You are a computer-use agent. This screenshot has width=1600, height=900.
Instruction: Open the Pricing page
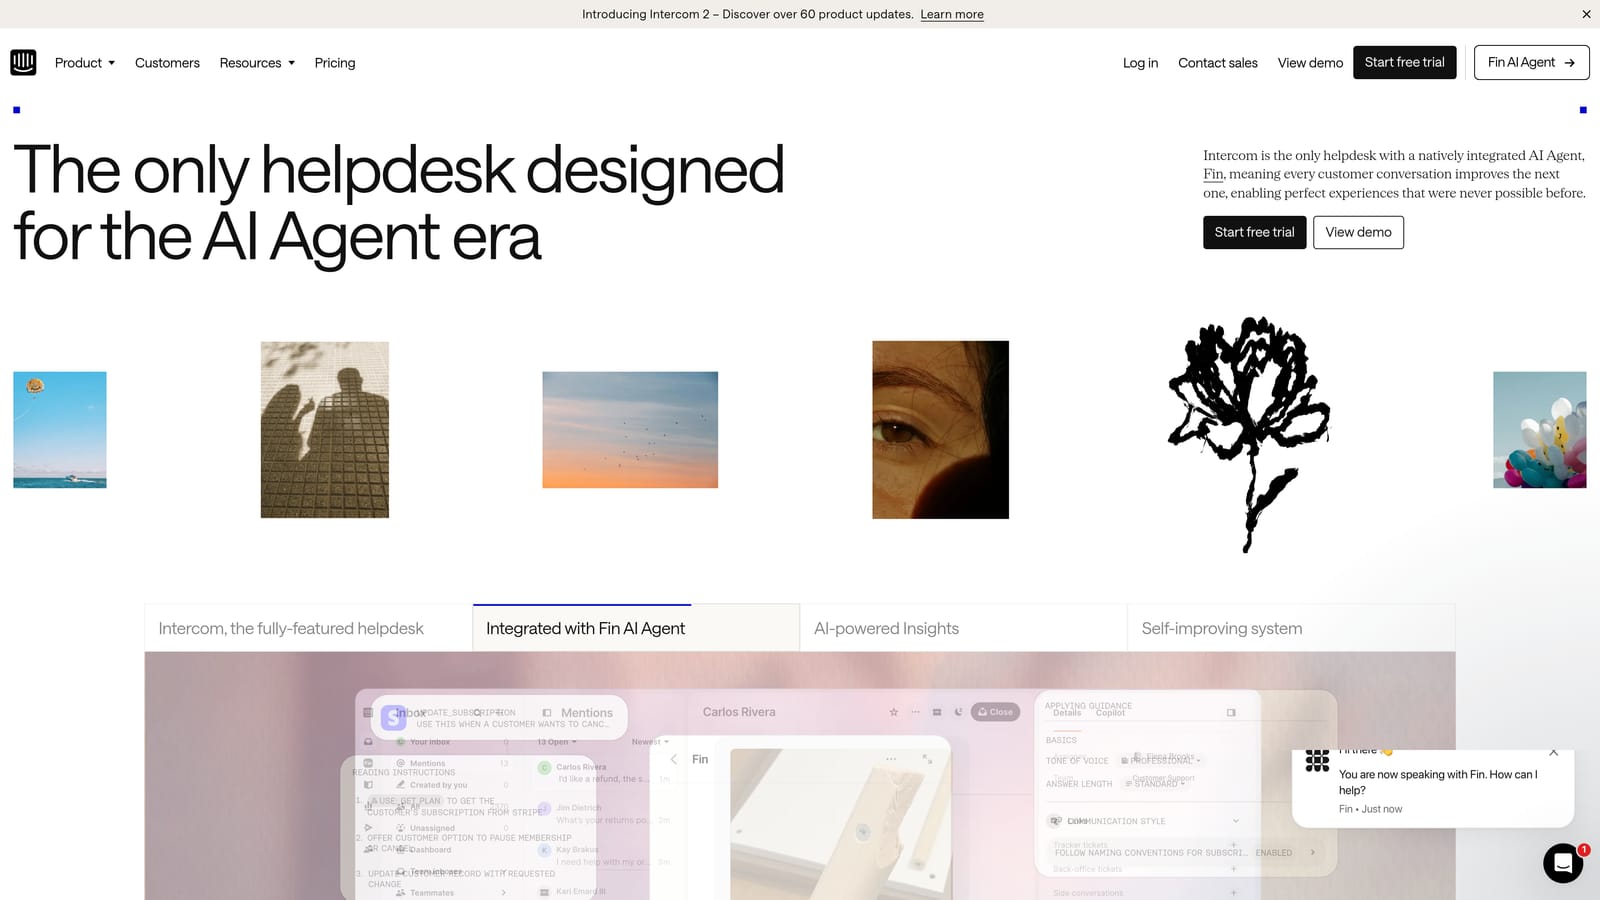tap(335, 63)
